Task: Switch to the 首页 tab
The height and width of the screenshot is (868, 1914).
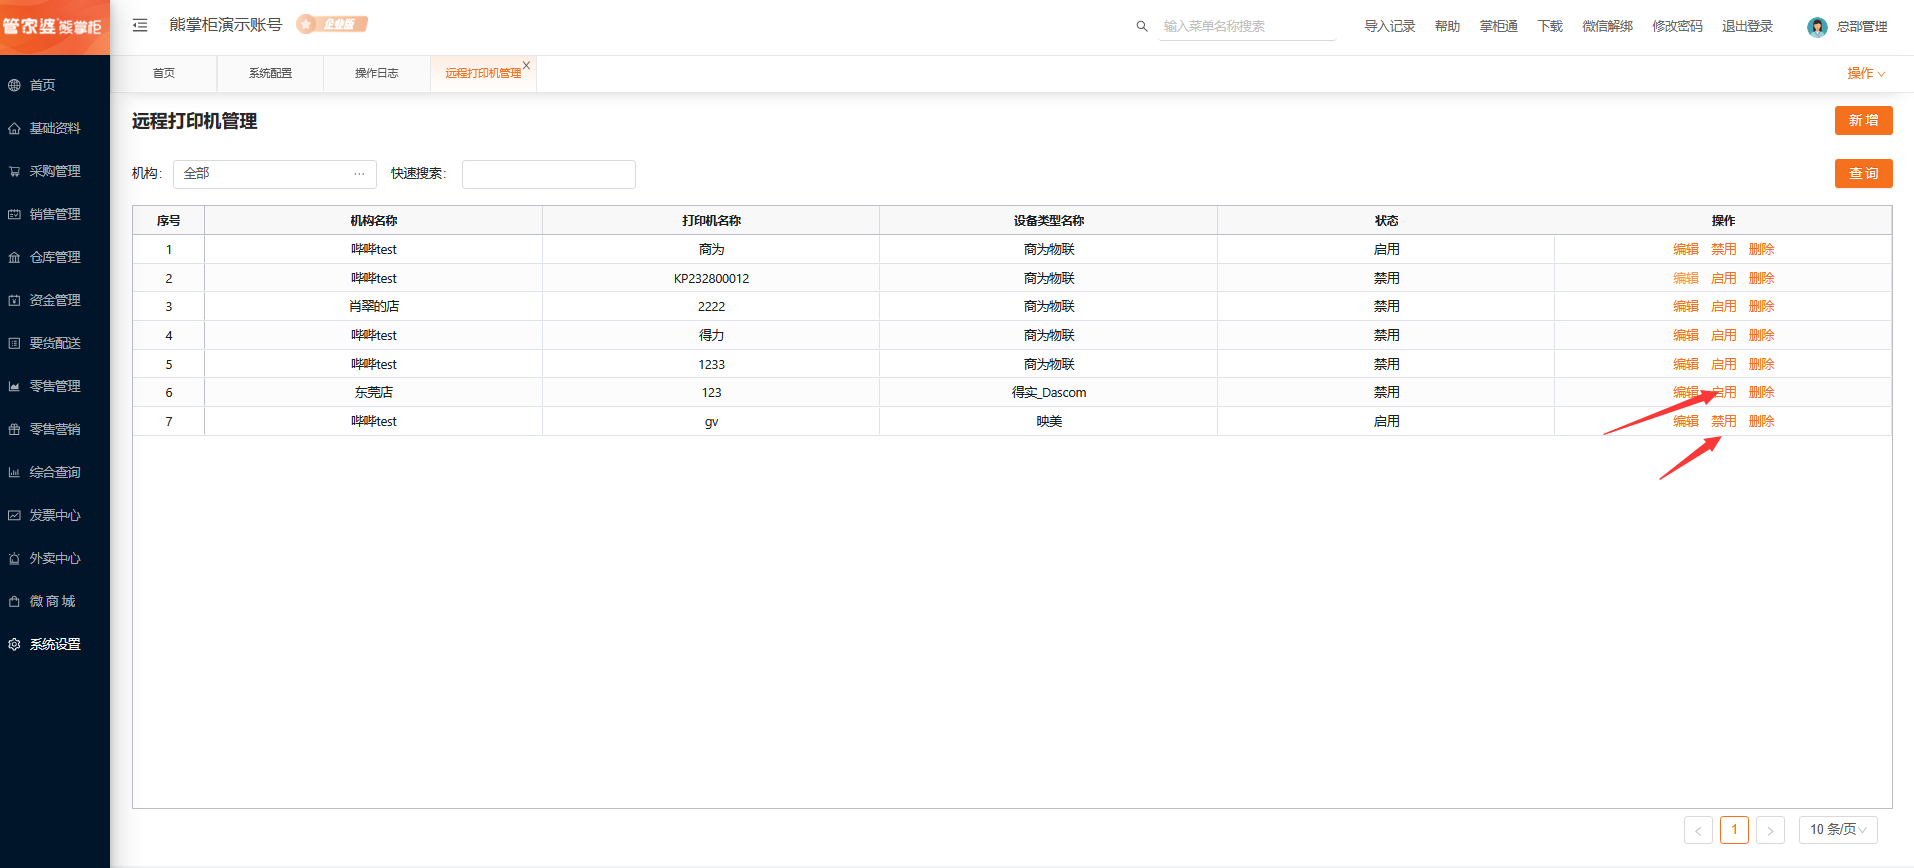Action: point(164,73)
